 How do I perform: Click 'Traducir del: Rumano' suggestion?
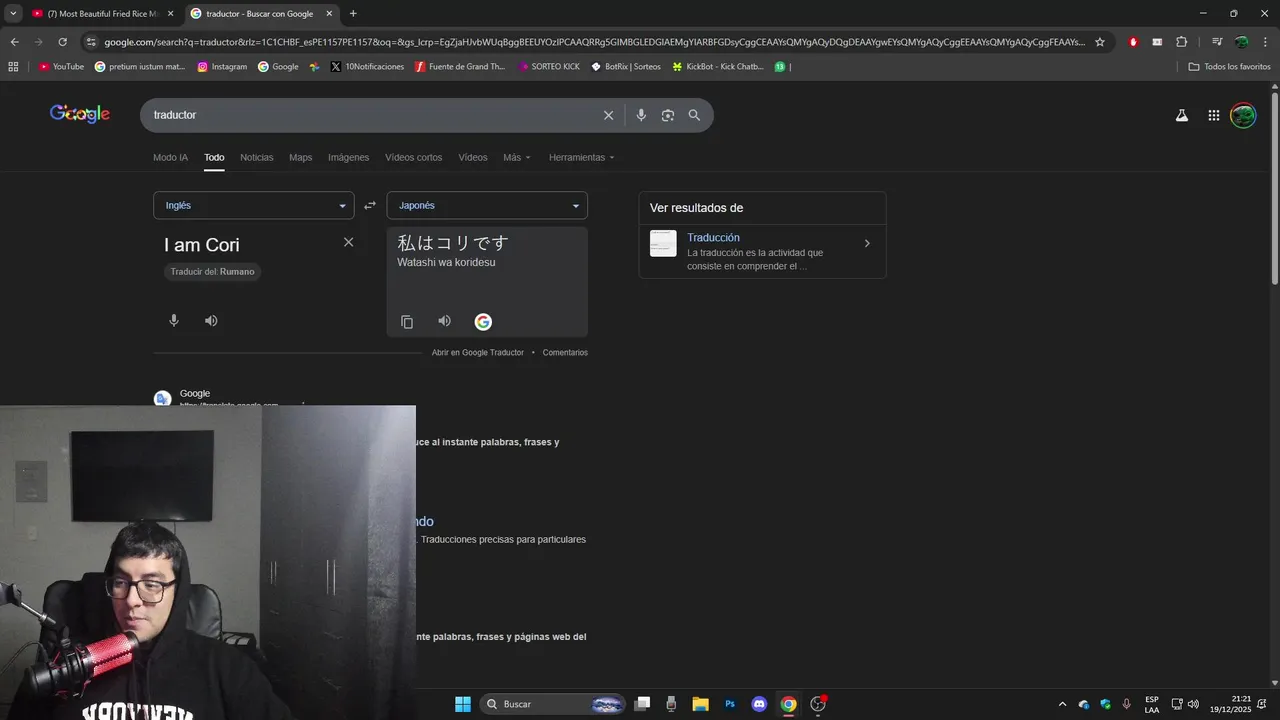(212, 272)
